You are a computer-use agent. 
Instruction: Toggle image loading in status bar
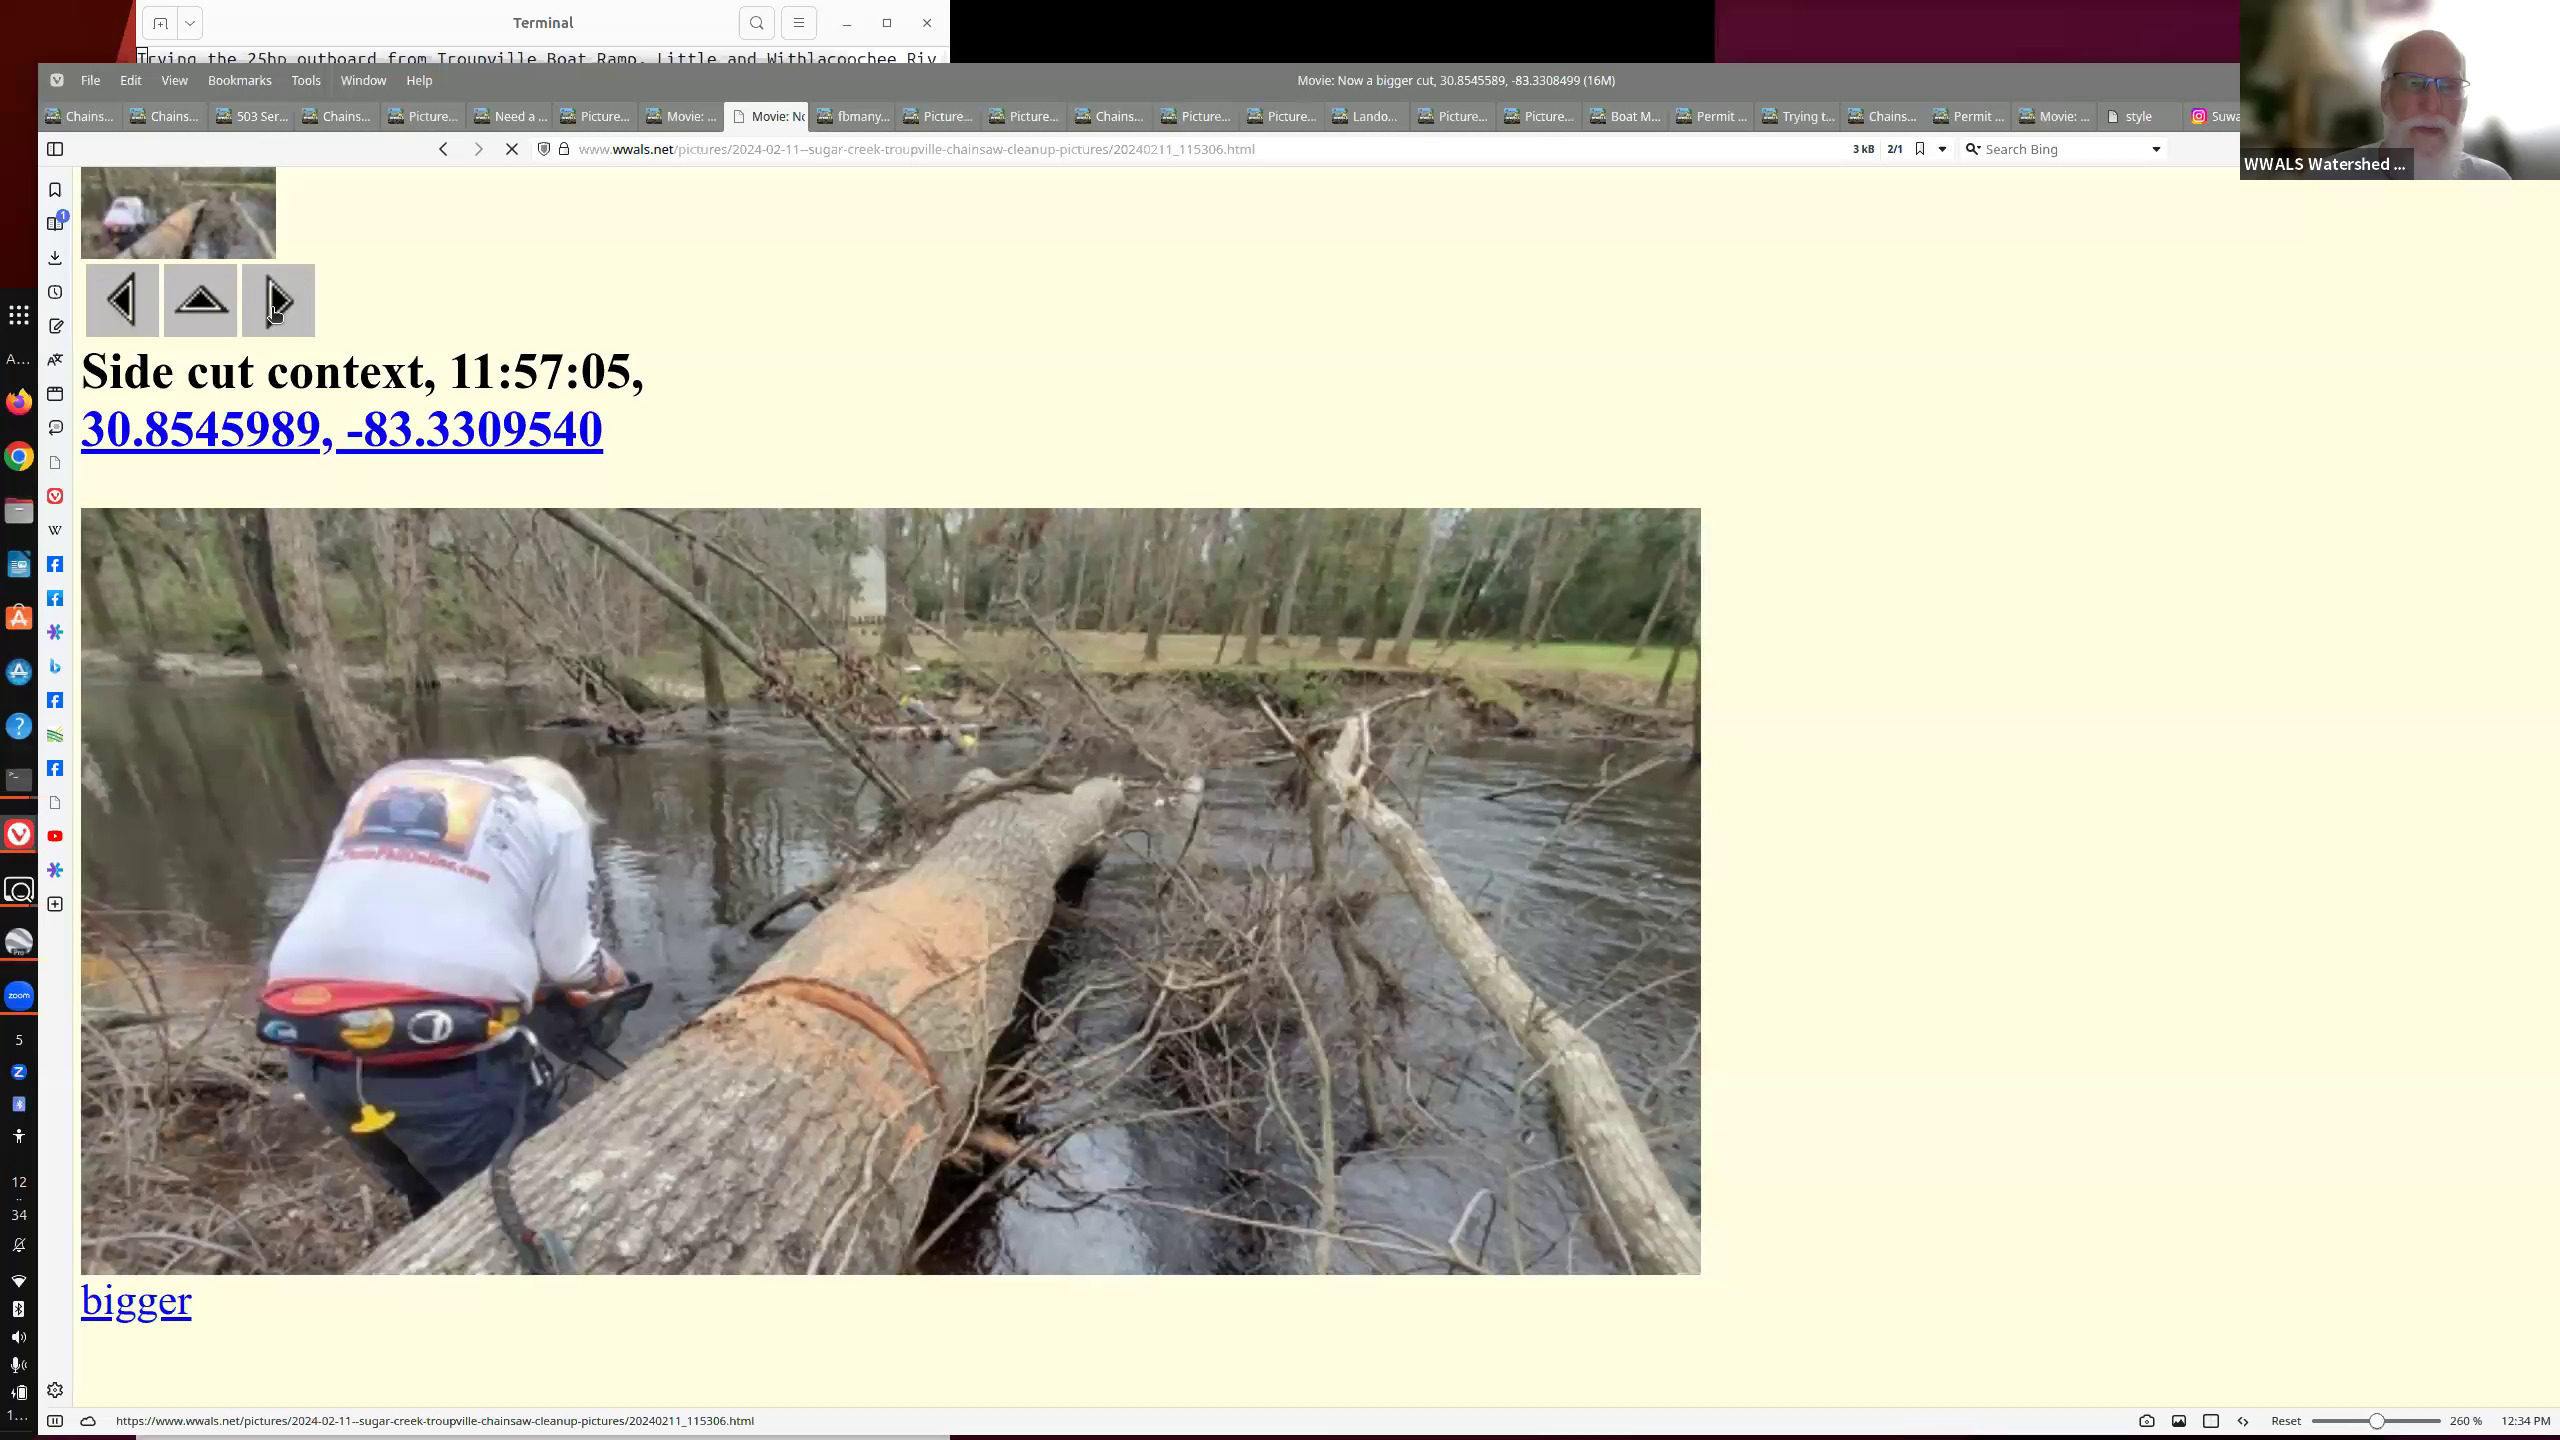(x=2179, y=1421)
